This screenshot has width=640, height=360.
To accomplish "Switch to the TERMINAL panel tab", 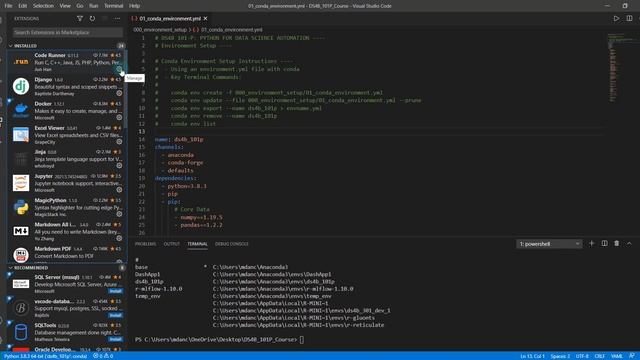I will tap(198, 244).
